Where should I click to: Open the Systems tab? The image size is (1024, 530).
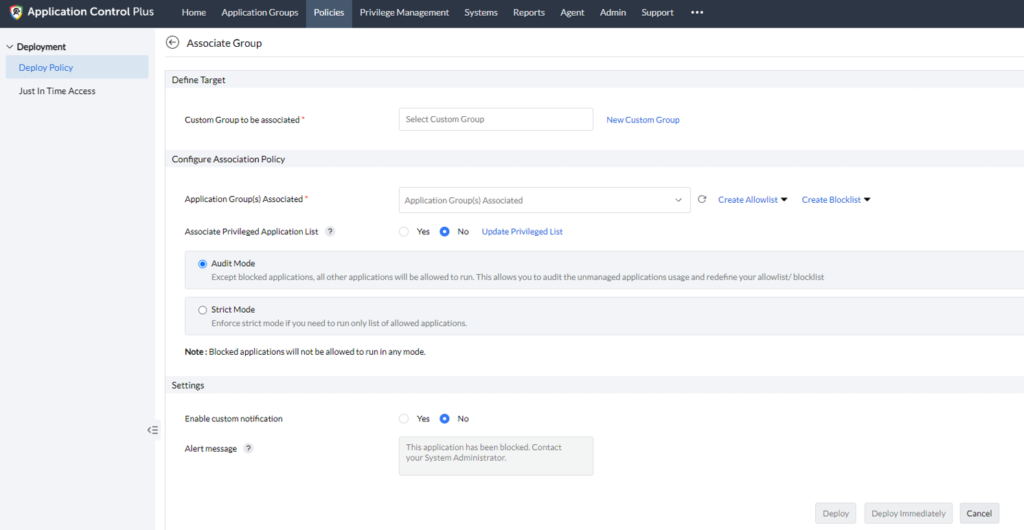(481, 12)
